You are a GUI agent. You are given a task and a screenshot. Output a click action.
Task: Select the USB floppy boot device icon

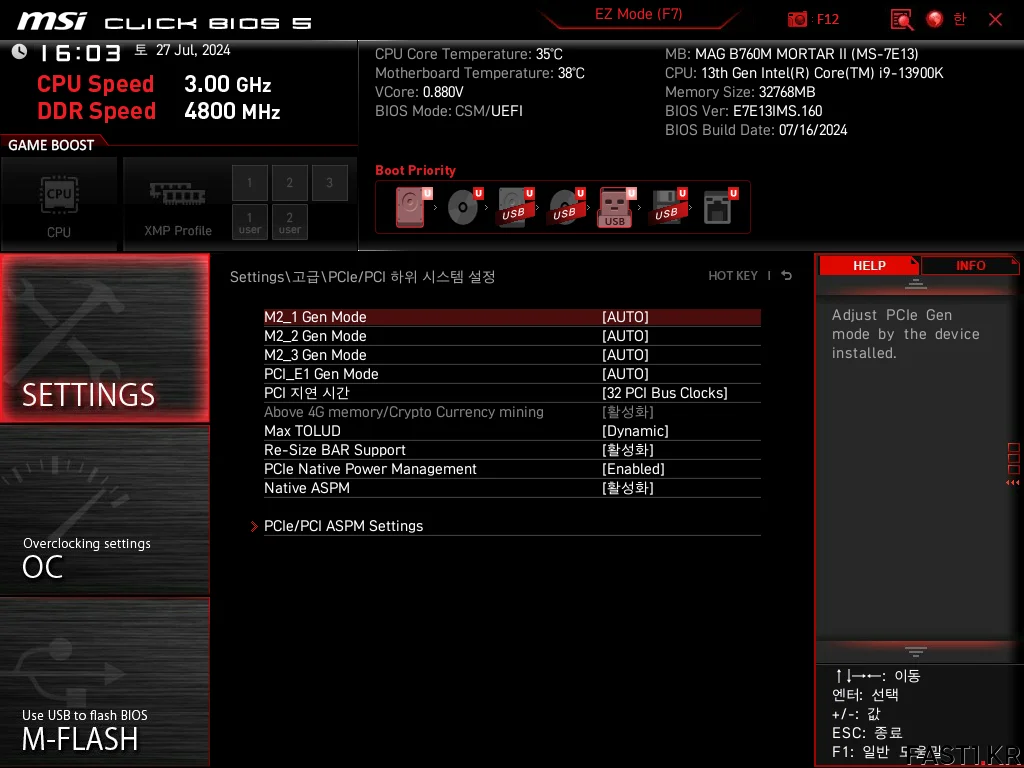pyautogui.click(x=668, y=207)
